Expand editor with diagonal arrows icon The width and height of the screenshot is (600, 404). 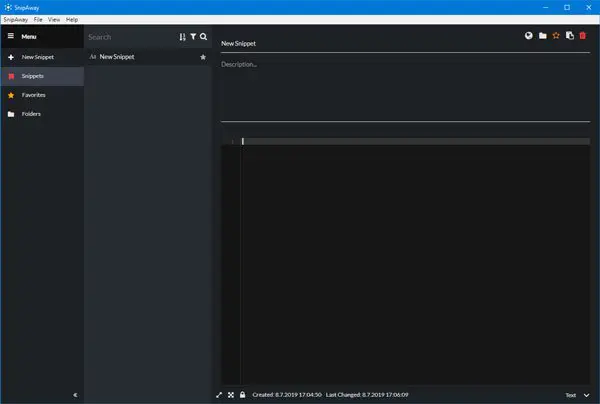pyautogui.click(x=219, y=395)
